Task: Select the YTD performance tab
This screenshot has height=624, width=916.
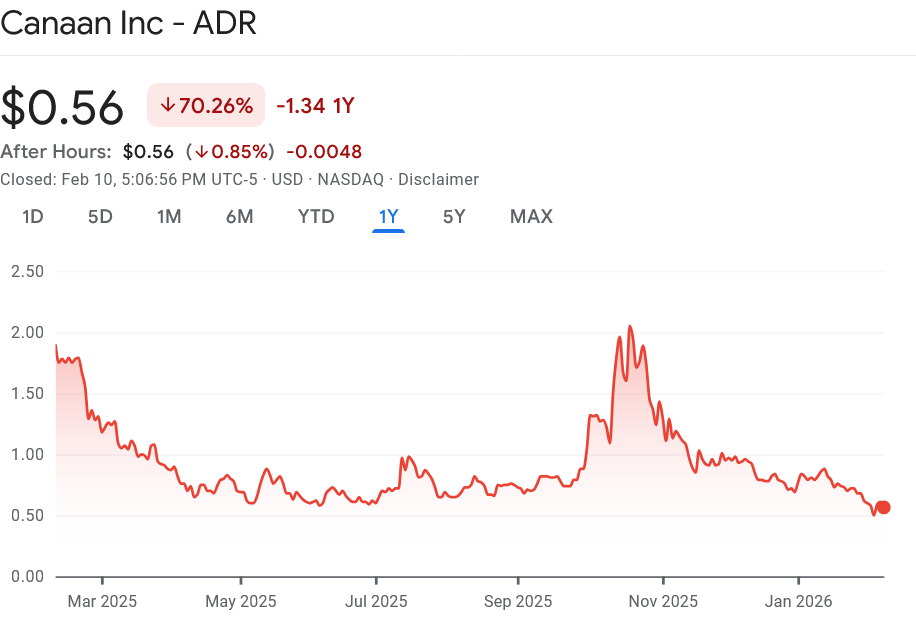Action: 316,216
